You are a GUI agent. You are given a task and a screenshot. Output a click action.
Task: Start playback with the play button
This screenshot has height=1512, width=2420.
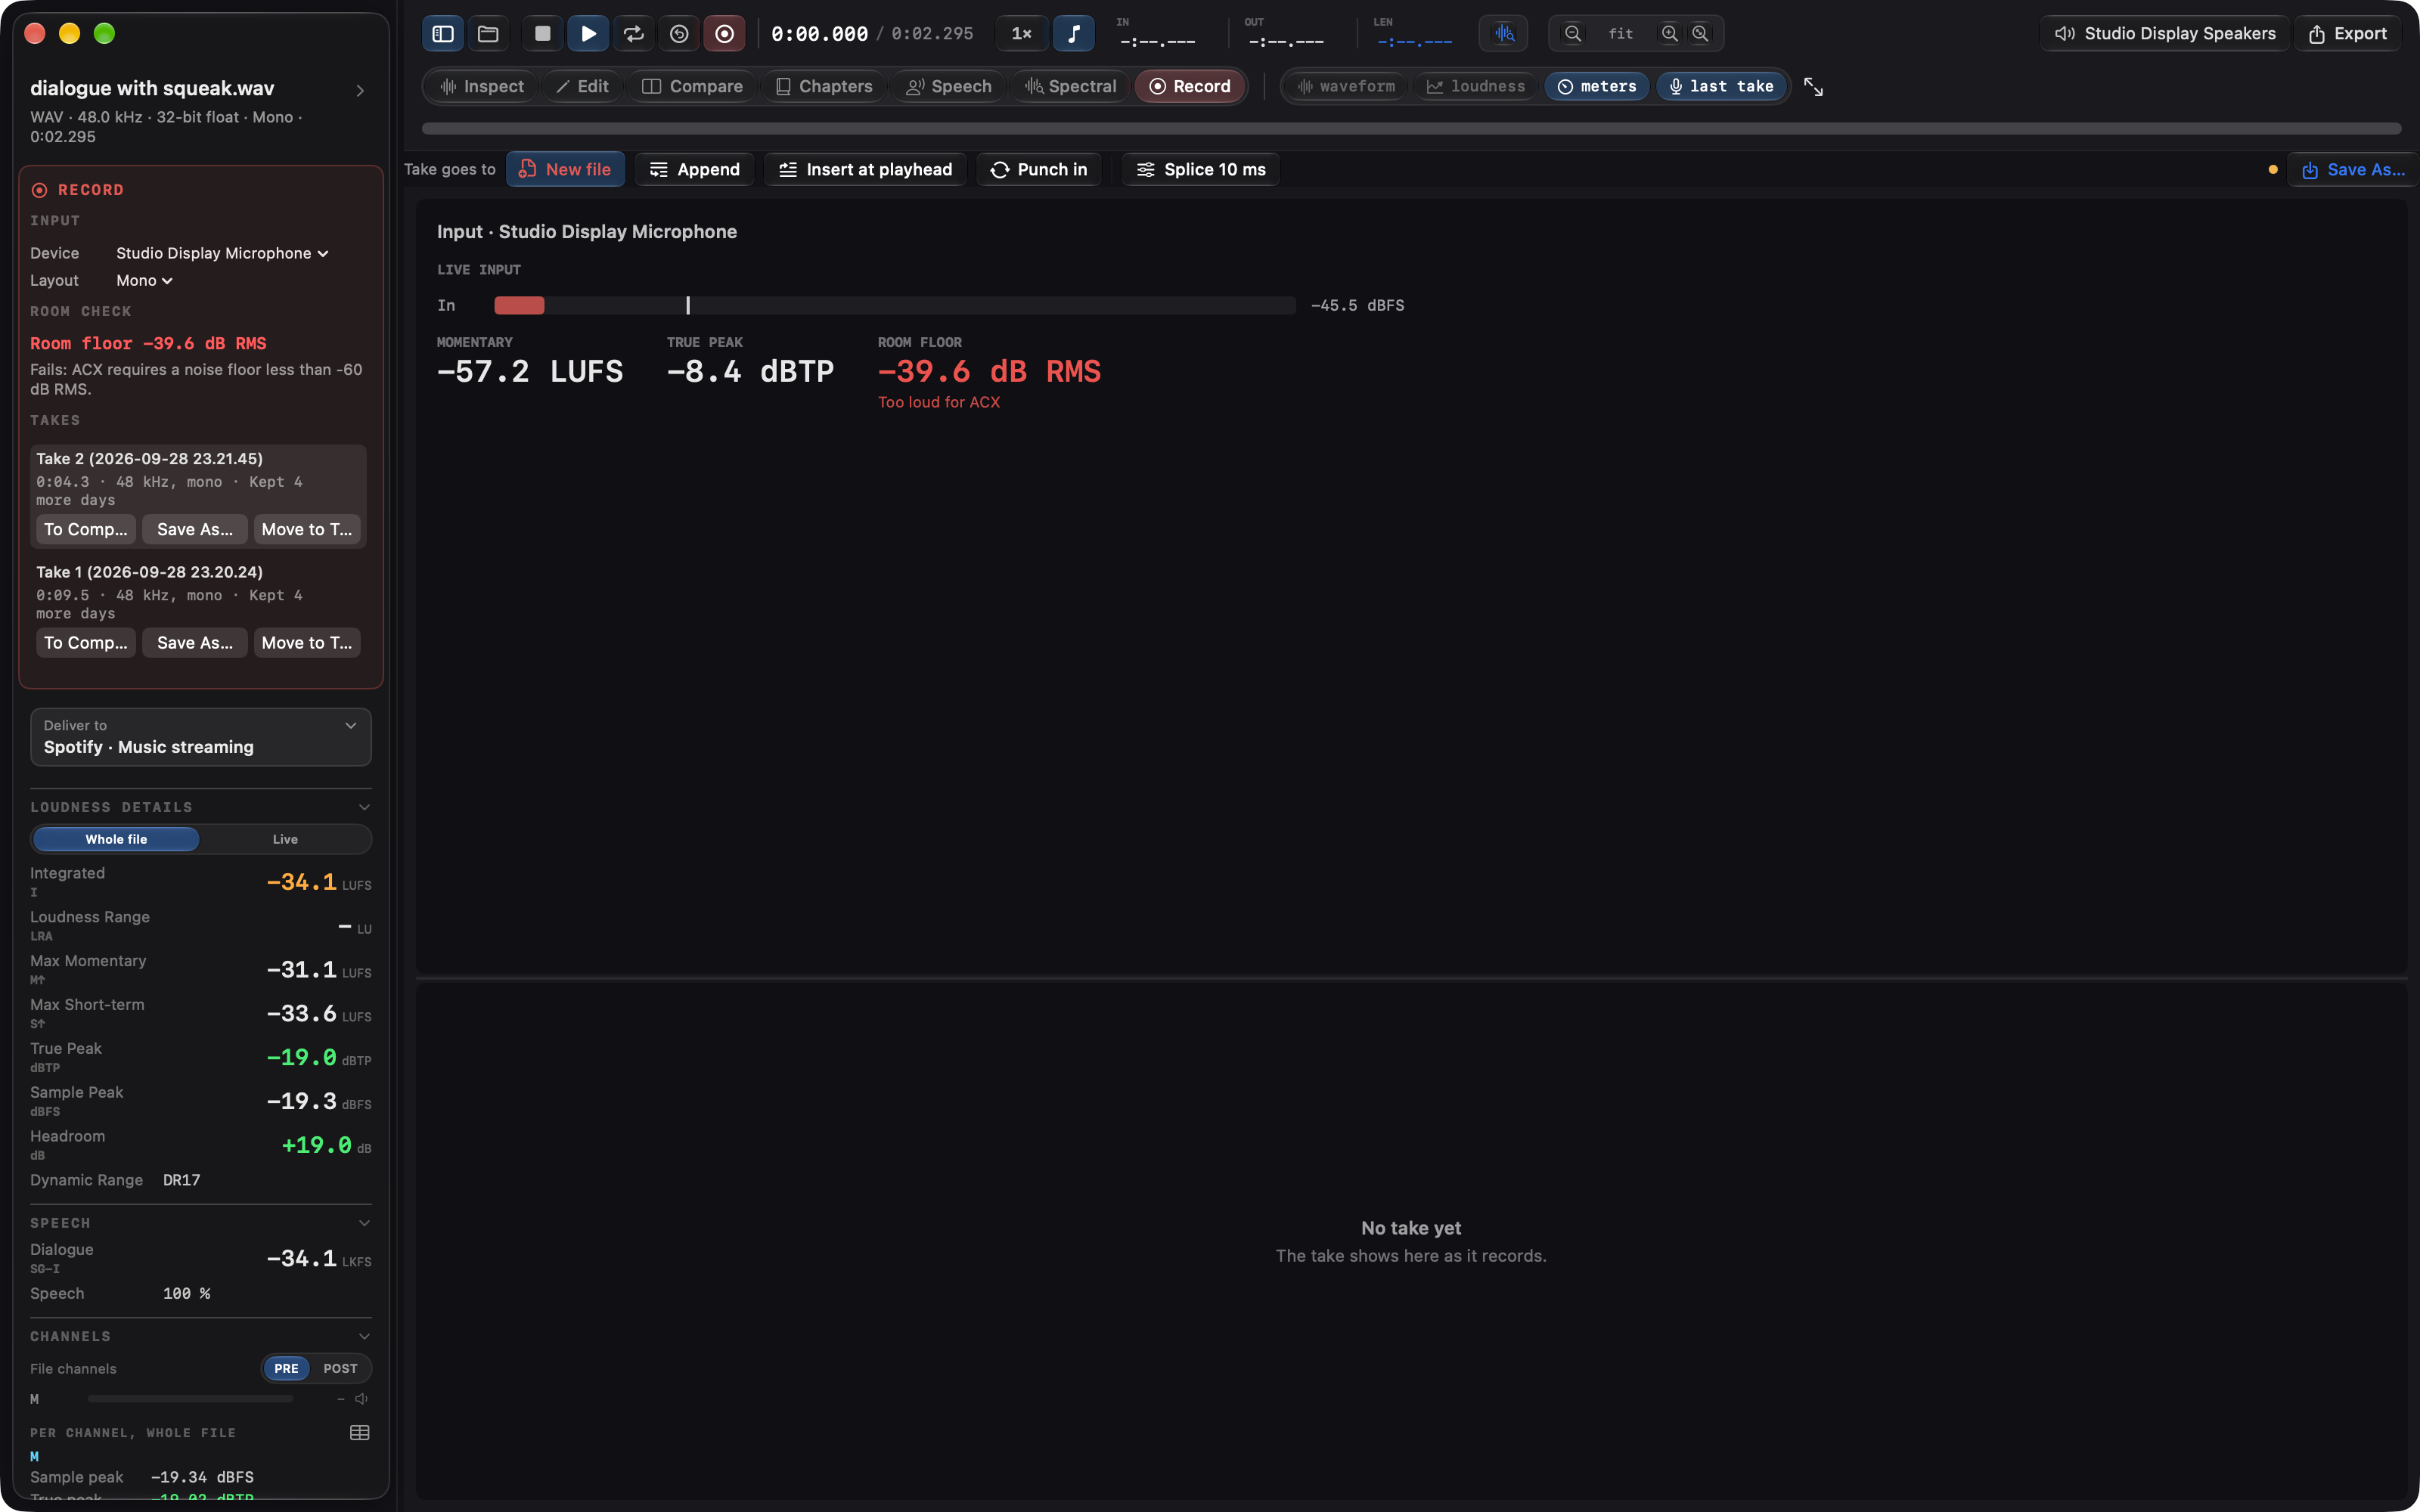pos(588,34)
